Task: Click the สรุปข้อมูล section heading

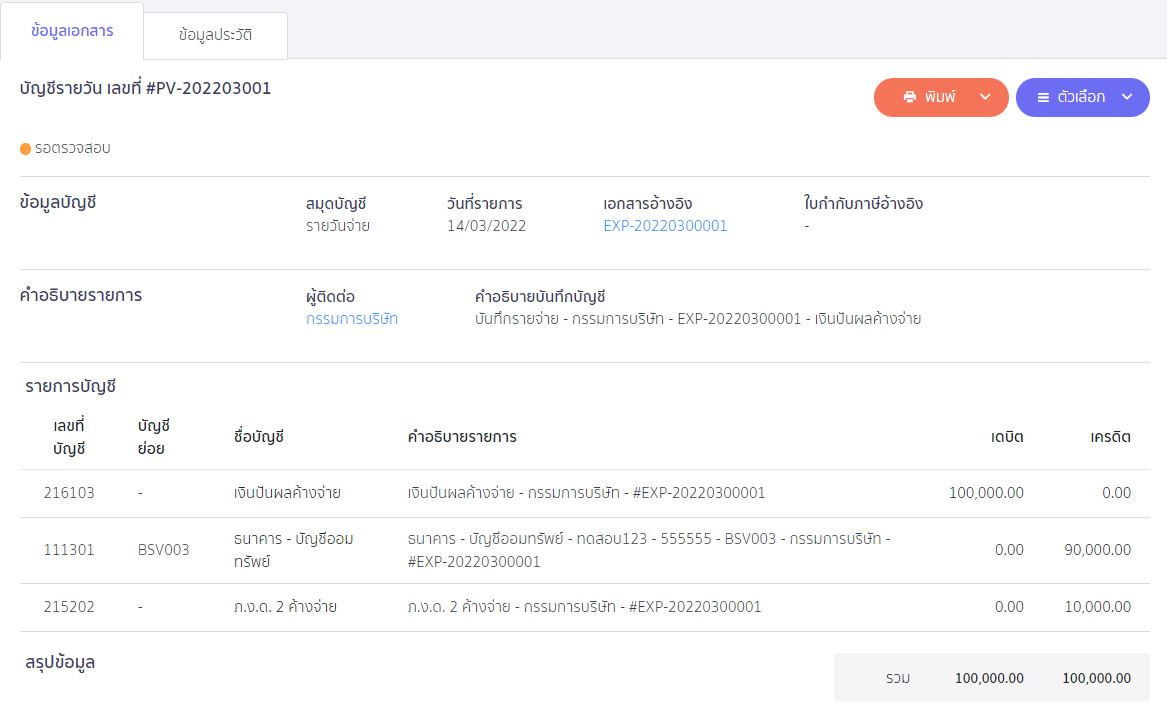Action: pos(60,662)
